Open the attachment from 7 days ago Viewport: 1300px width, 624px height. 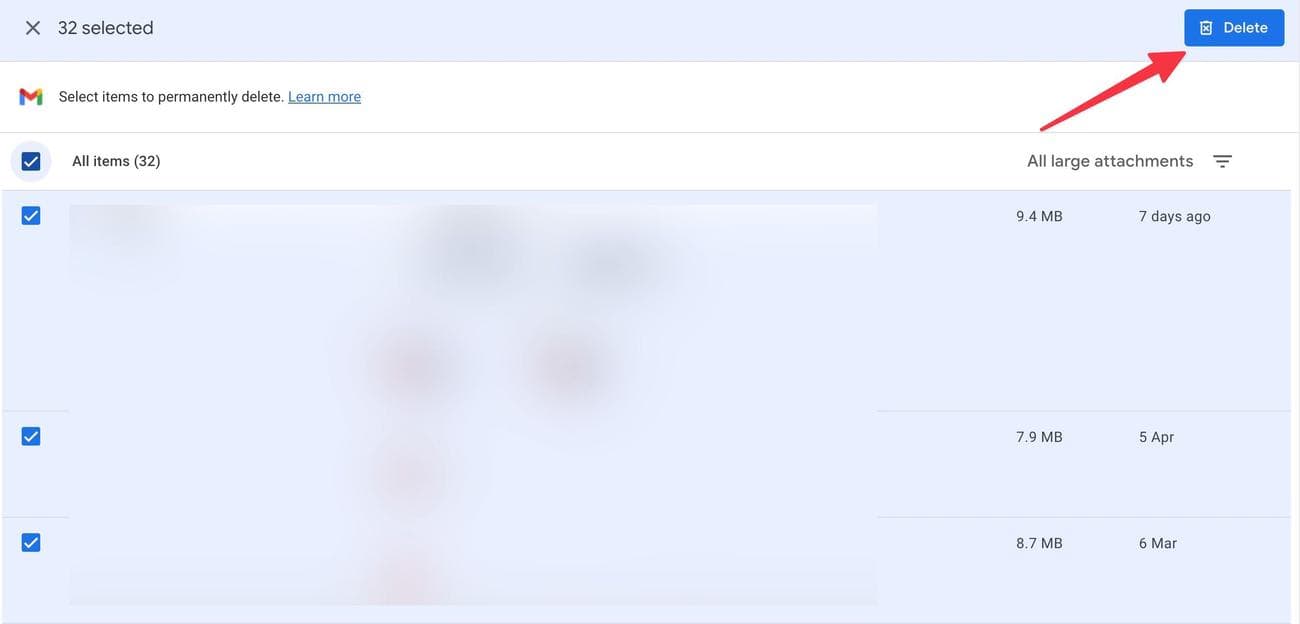tap(1174, 216)
